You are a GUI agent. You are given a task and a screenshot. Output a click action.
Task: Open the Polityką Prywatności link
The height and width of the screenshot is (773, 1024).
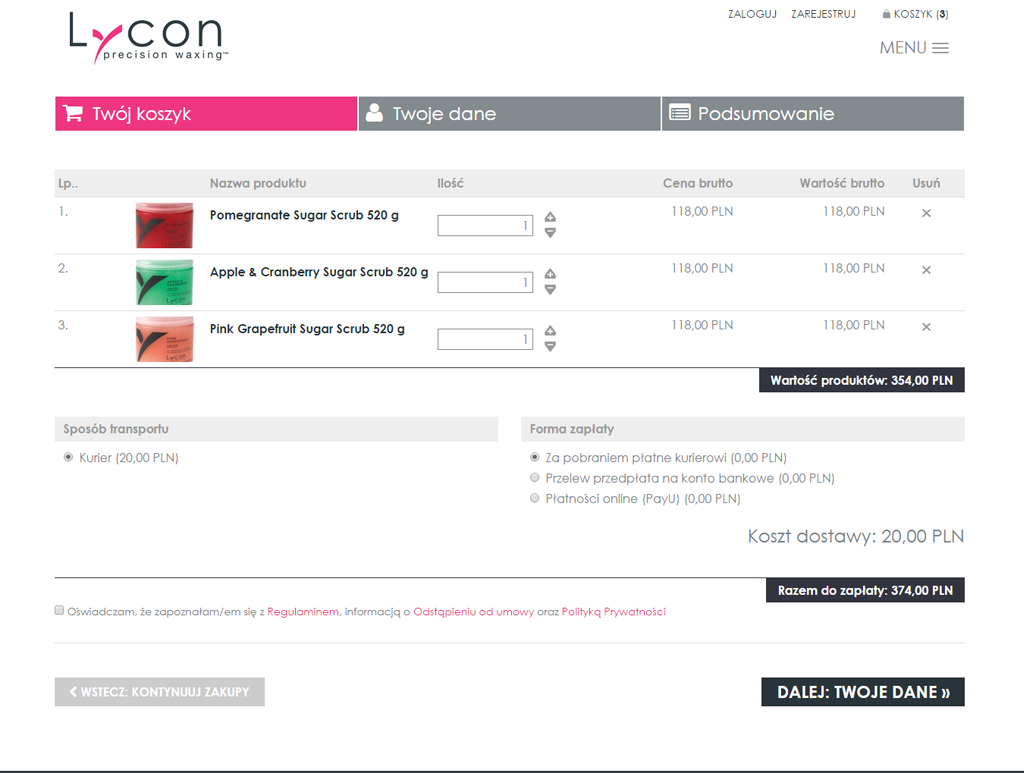[613, 612]
